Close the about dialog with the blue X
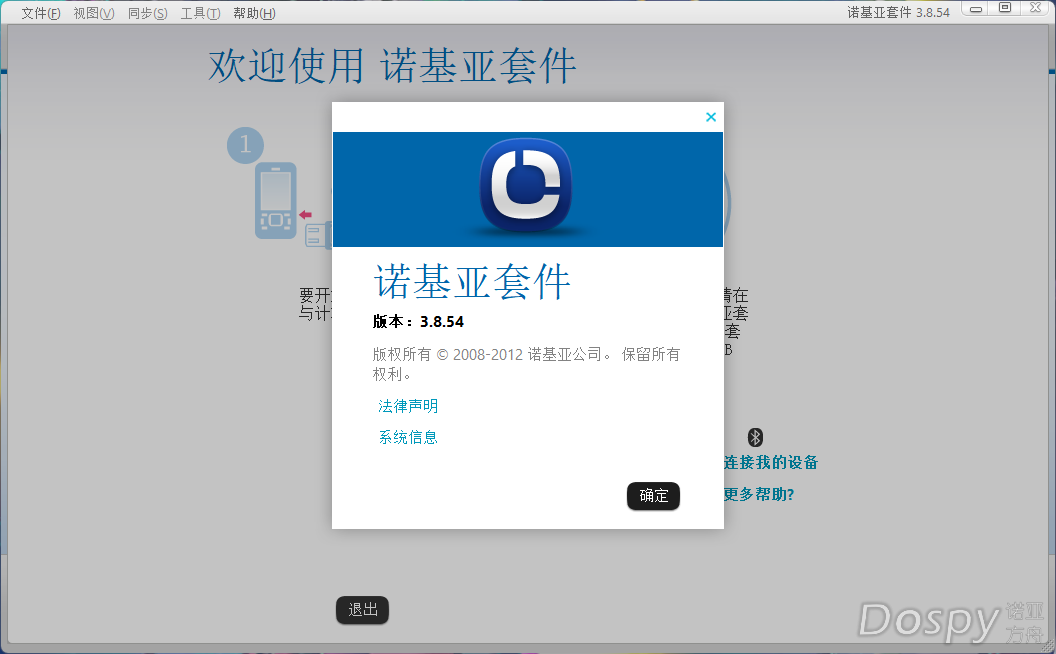 point(711,117)
